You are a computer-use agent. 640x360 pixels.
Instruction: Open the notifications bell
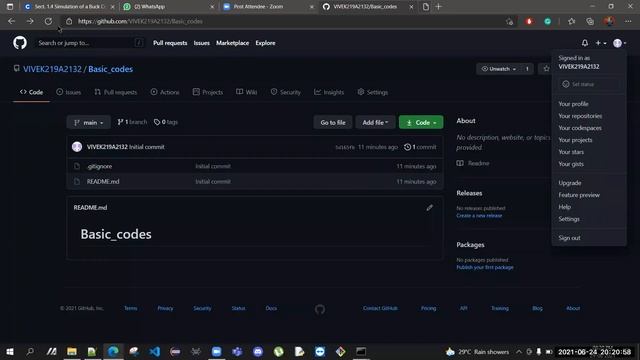point(584,43)
